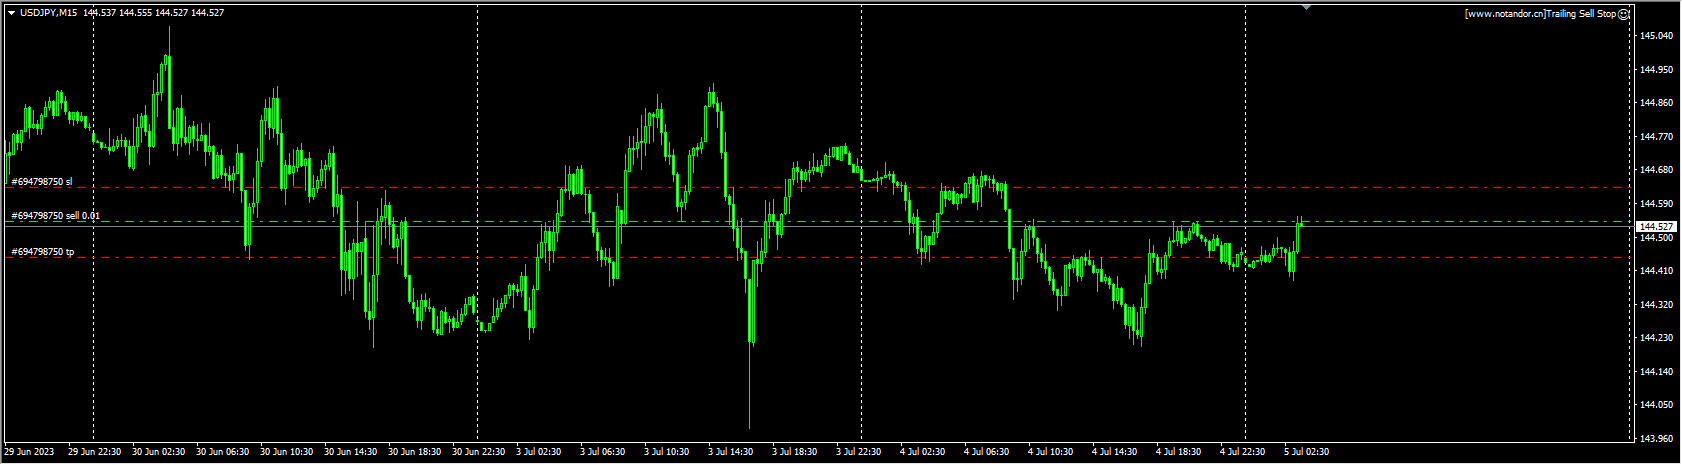Click the 4 Jul 06:30 time label

click(988, 452)
